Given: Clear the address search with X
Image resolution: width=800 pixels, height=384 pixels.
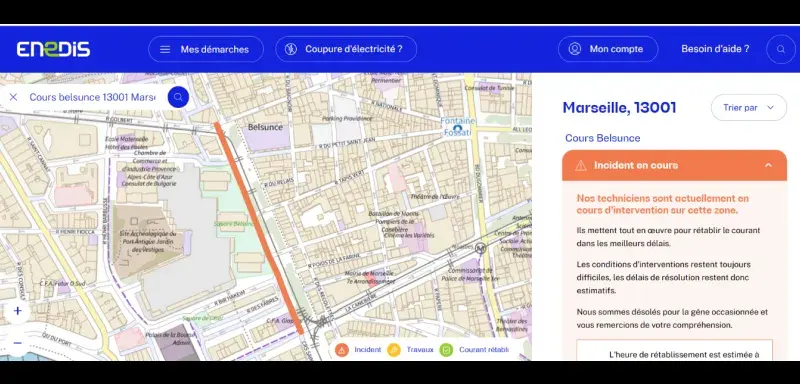Looking at the screenshot, I should 13,97.
